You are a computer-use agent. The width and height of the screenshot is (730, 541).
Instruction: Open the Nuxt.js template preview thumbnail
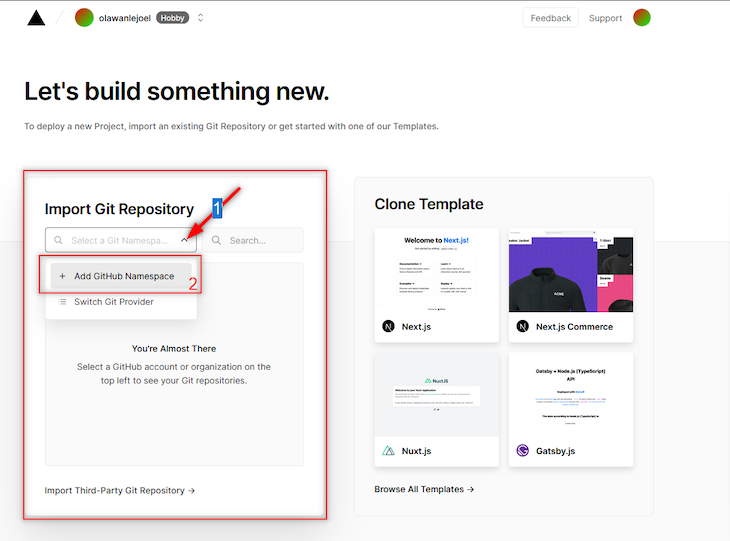click(437, 395)
